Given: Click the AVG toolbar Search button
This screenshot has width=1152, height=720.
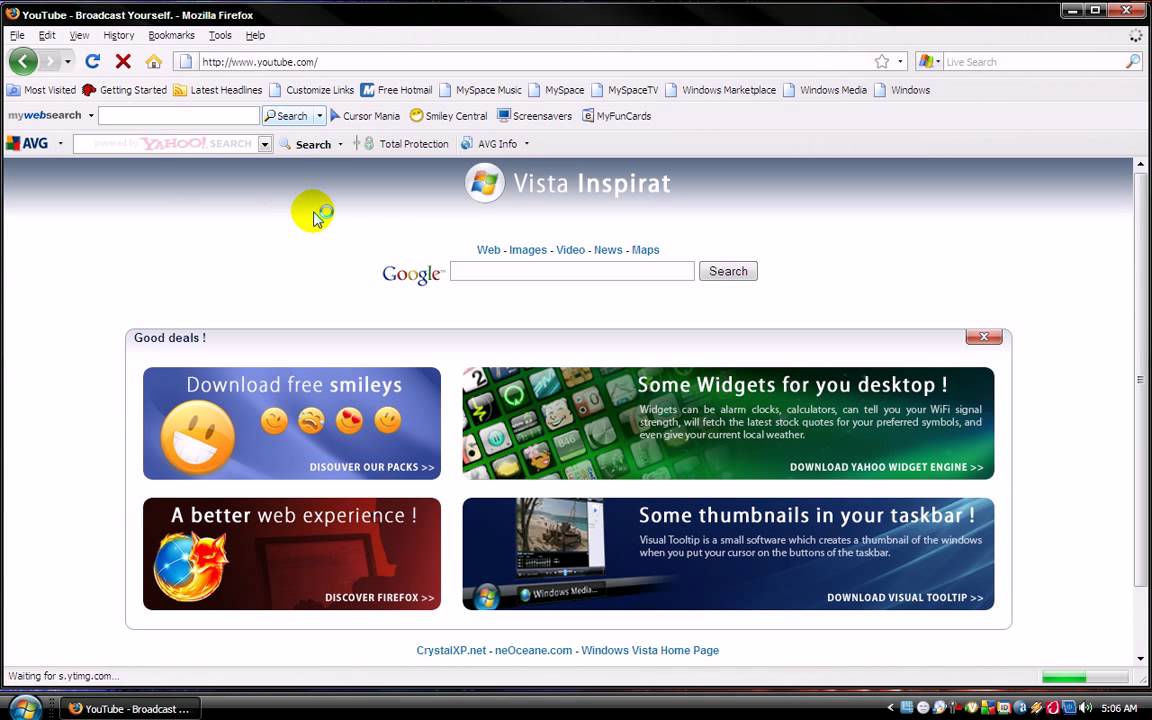Looking at the screenshot, I should 306,144.
